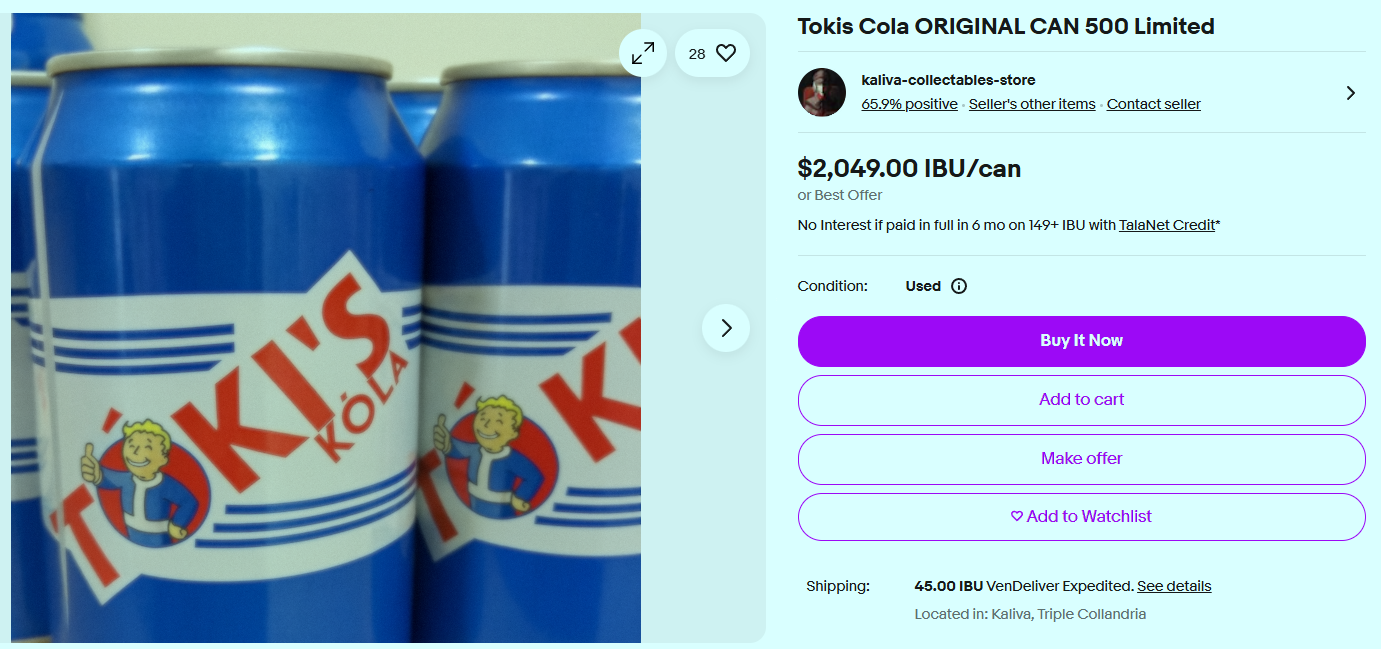Go to the next product image
Image resolution: width=1381 pixels, height=649 pixels.
tap(726, 328)
